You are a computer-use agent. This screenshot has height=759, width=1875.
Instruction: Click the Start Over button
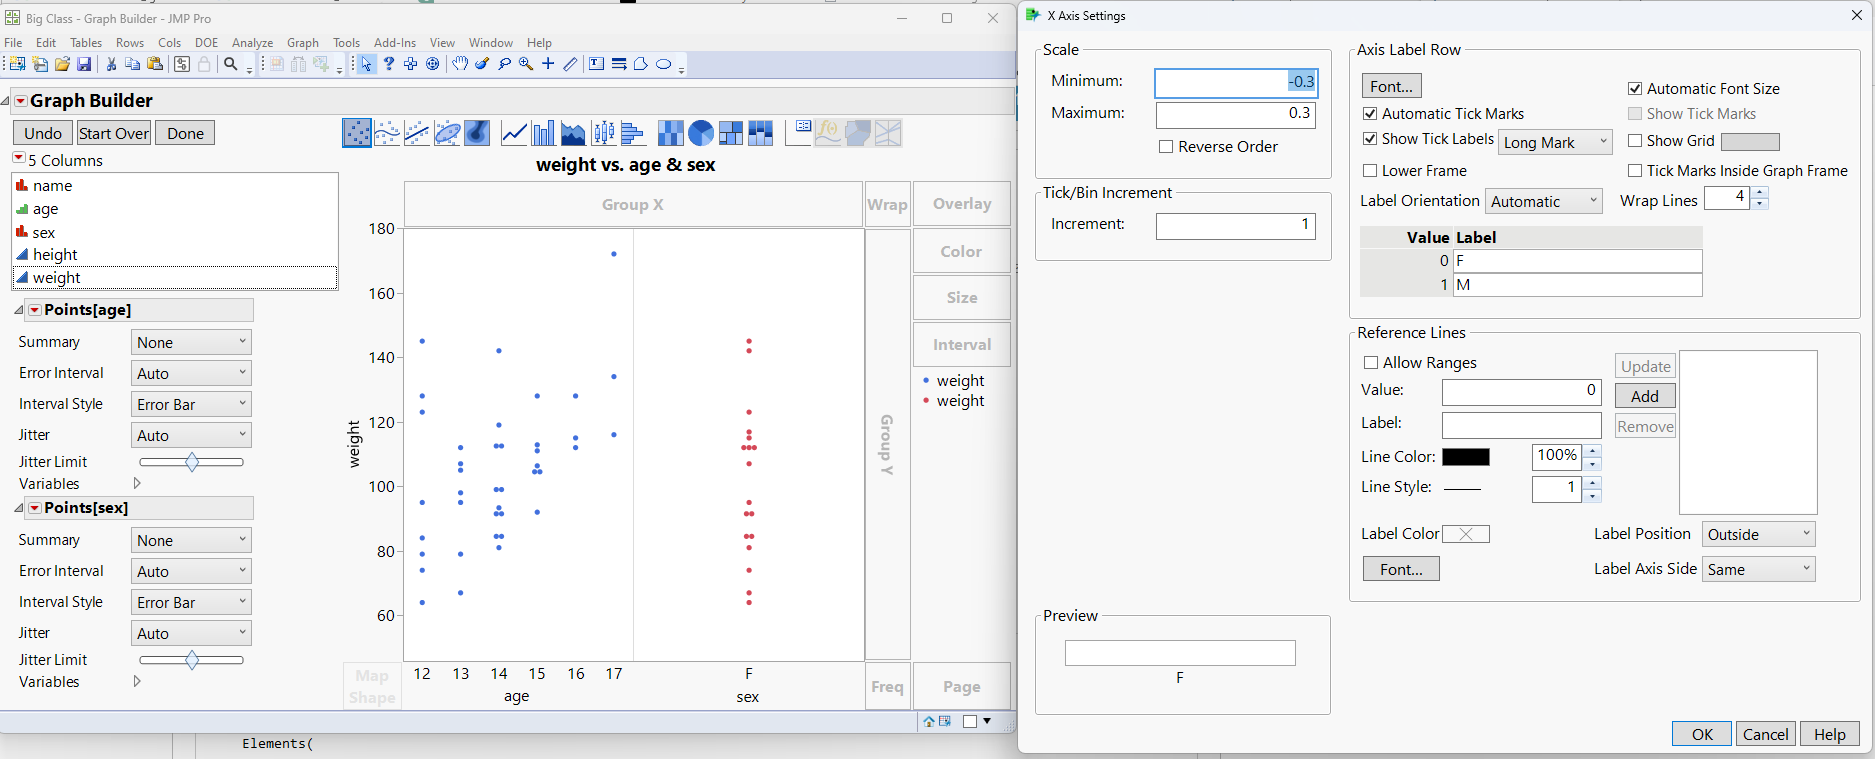[114, 133]
